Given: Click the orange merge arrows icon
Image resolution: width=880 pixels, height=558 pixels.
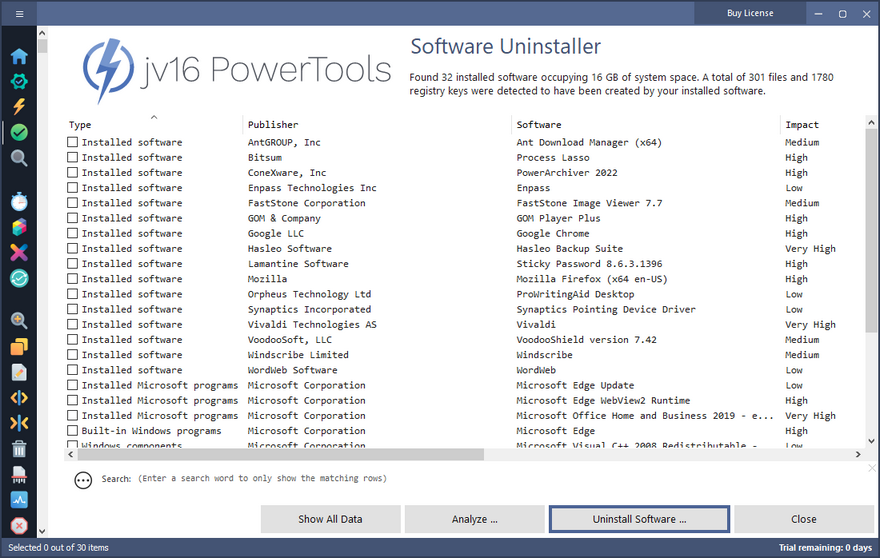Looking at the screenshot, I should click(x=19, y=423).
